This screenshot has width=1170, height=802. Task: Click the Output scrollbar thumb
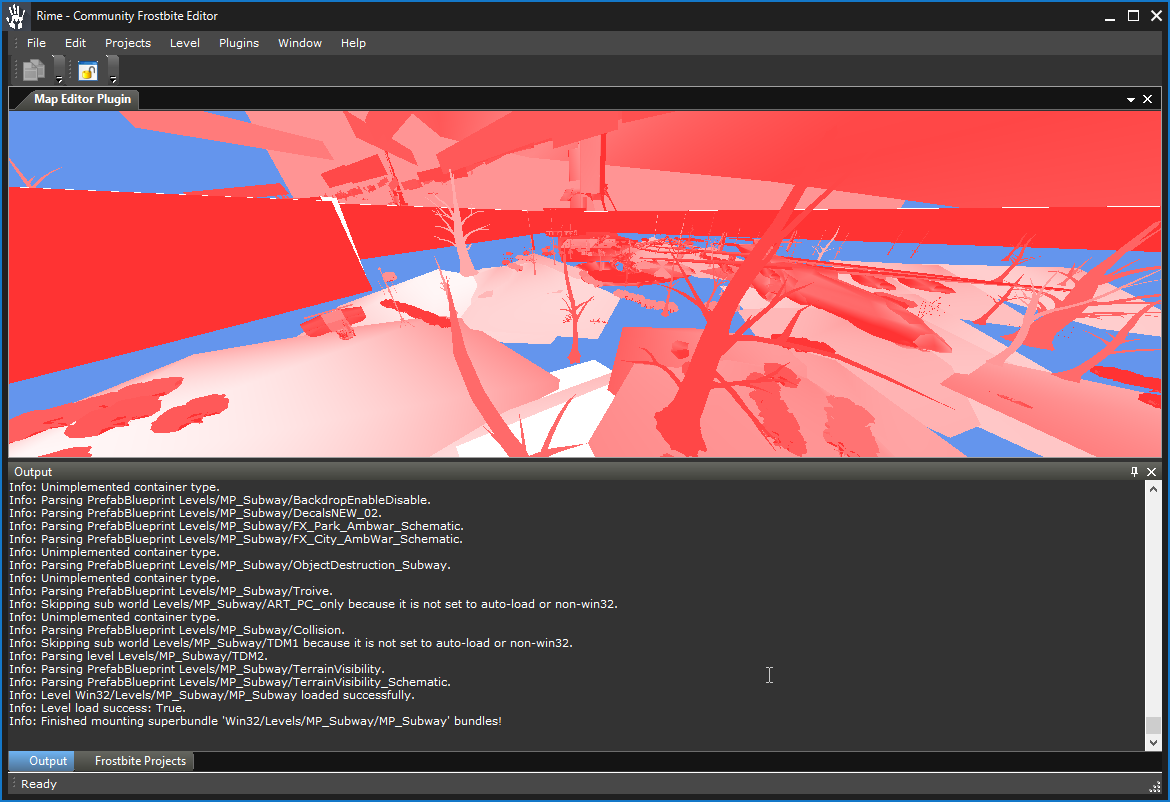click(1154, 724)
